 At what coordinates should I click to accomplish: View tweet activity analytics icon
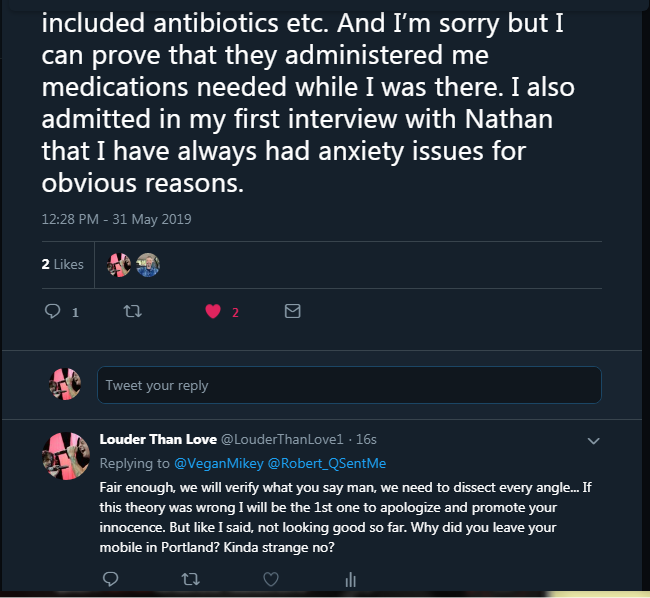(350, 578)
